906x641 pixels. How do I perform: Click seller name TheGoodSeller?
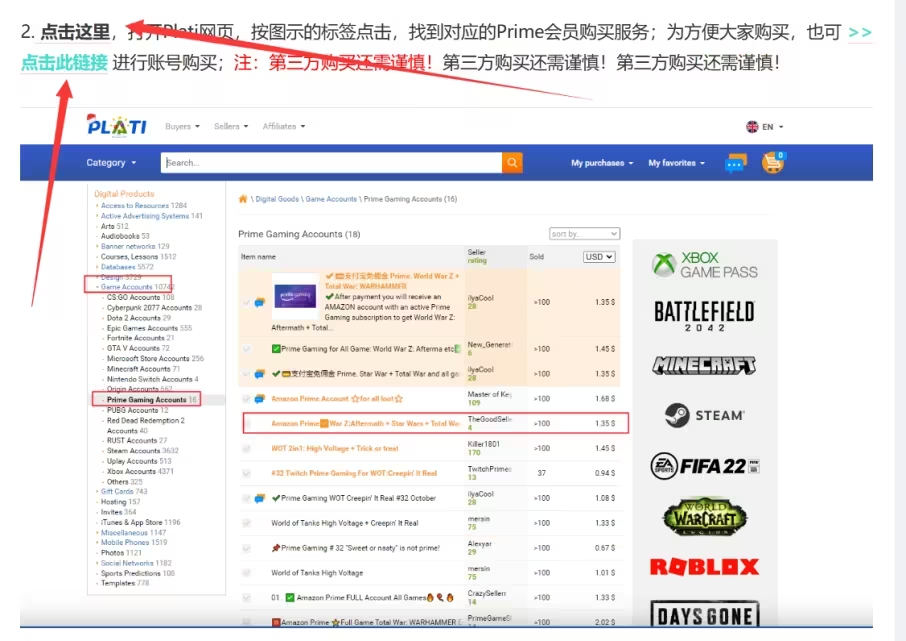click(489, 419)
